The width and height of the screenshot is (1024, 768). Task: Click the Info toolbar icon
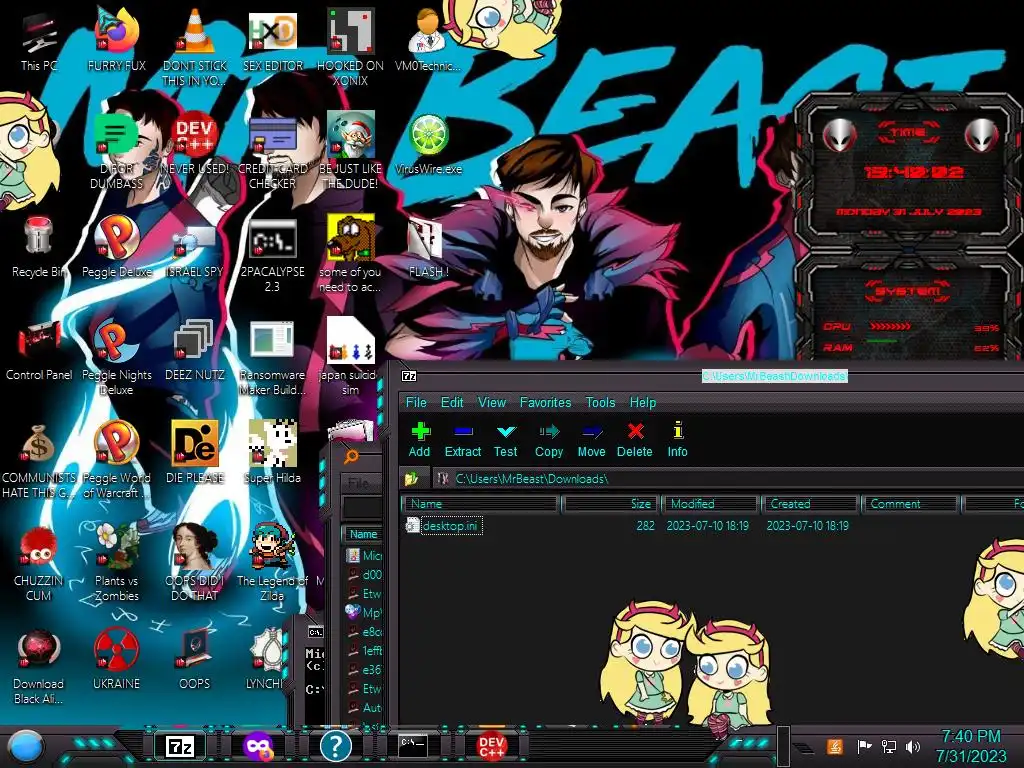coord(677,439)
